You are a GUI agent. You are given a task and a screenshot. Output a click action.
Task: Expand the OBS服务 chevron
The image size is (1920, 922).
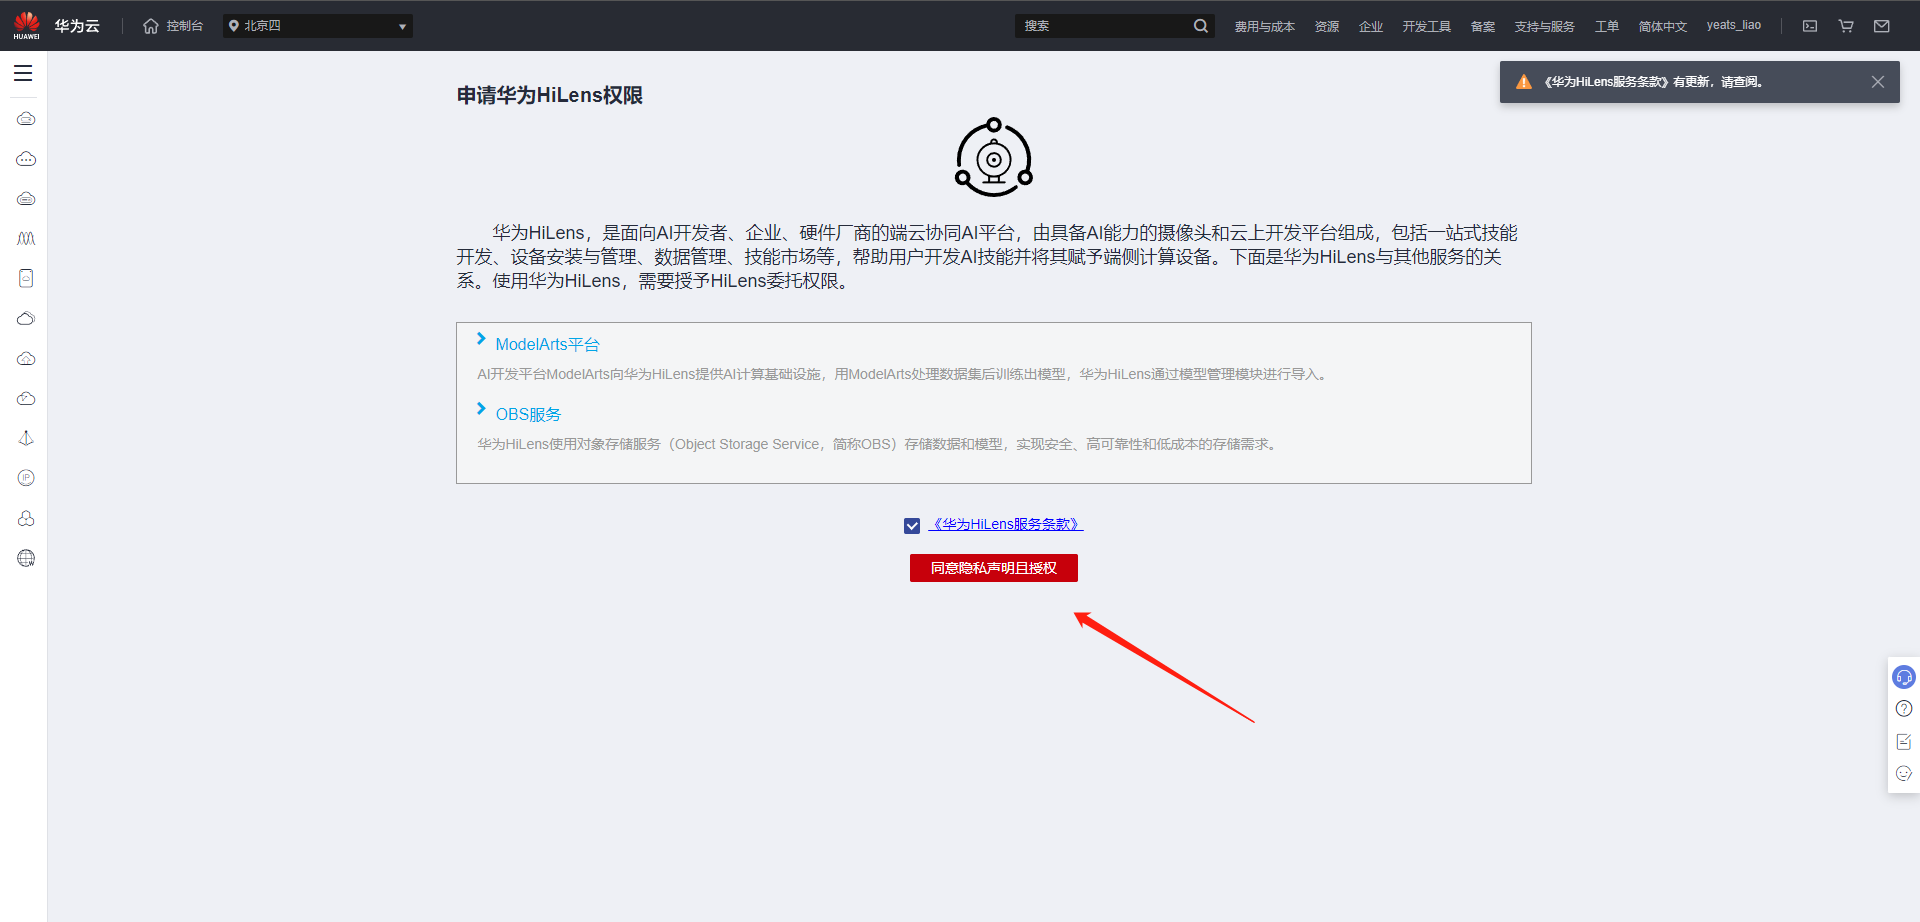click(x=481, y=409)
